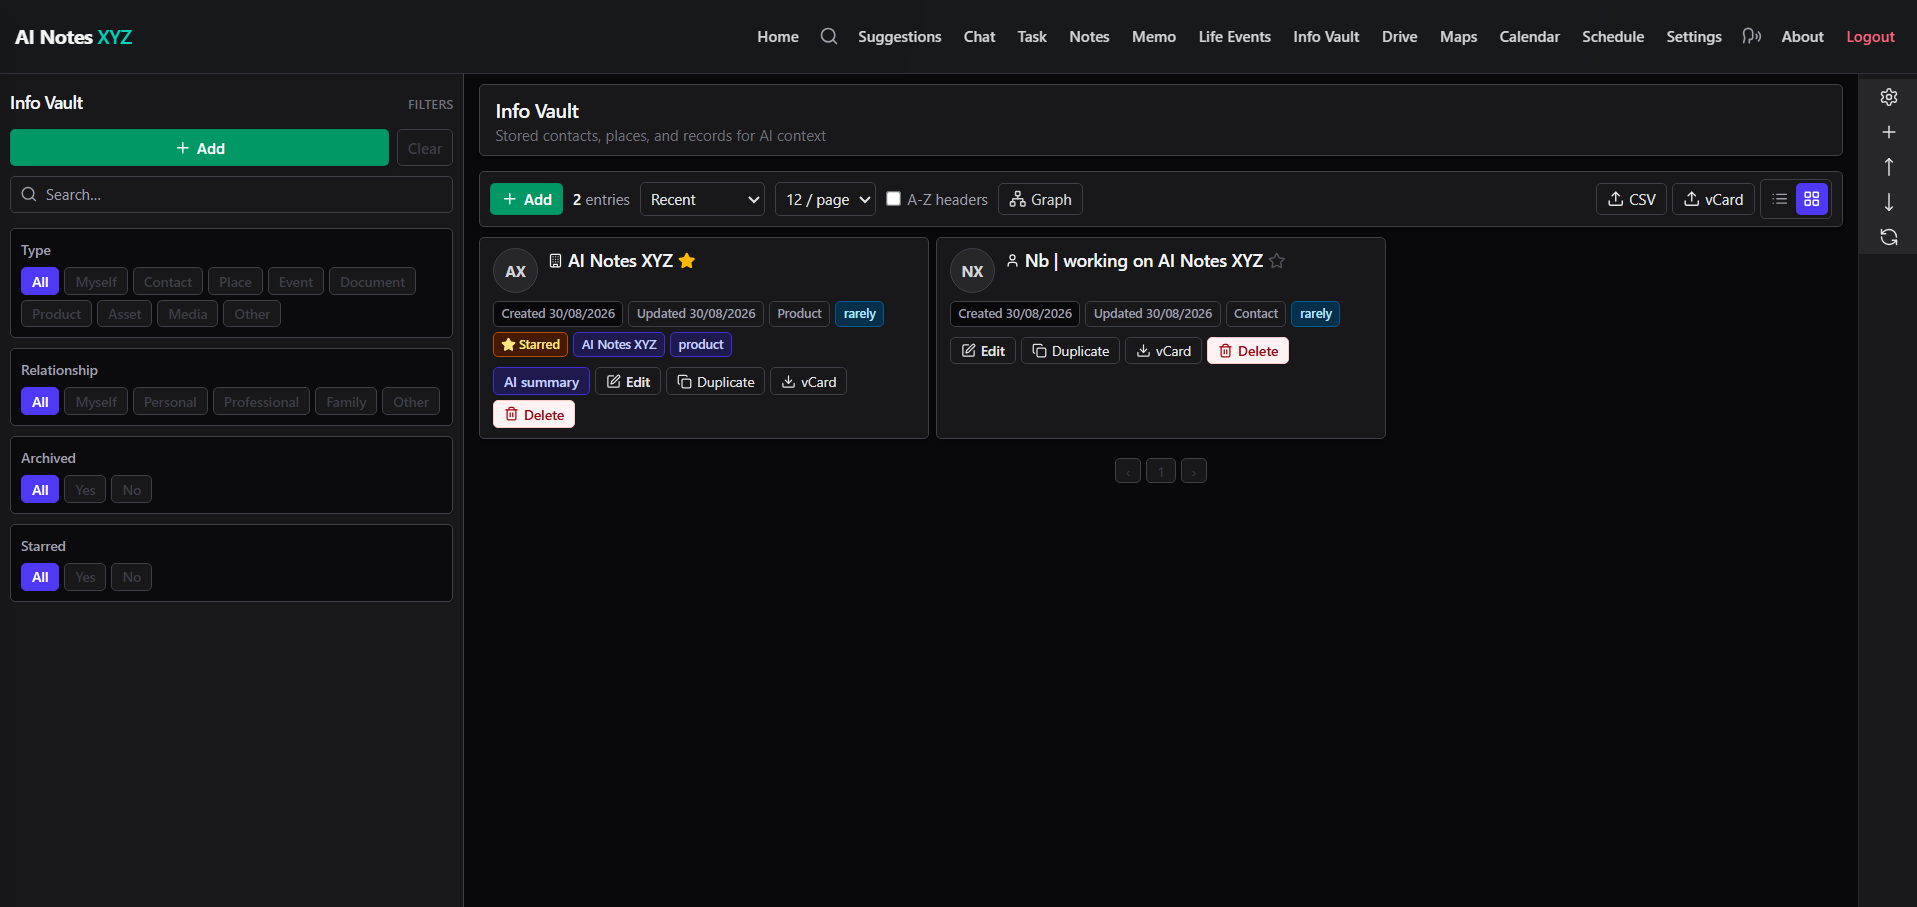Switch to list view layout
Image resolution: width=1917 pixels, height=907 pixels.
click(1780, 199)
